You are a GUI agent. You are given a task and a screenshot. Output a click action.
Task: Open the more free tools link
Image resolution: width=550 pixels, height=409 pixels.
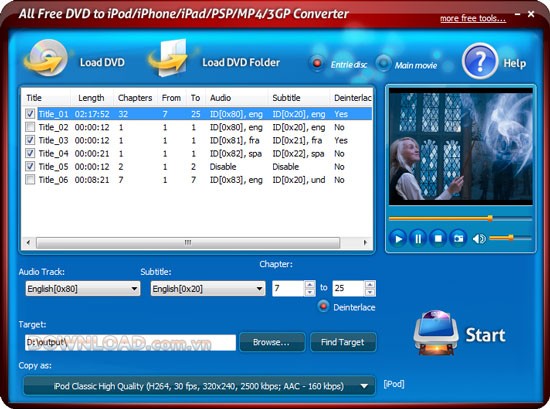tap(473, 19)
